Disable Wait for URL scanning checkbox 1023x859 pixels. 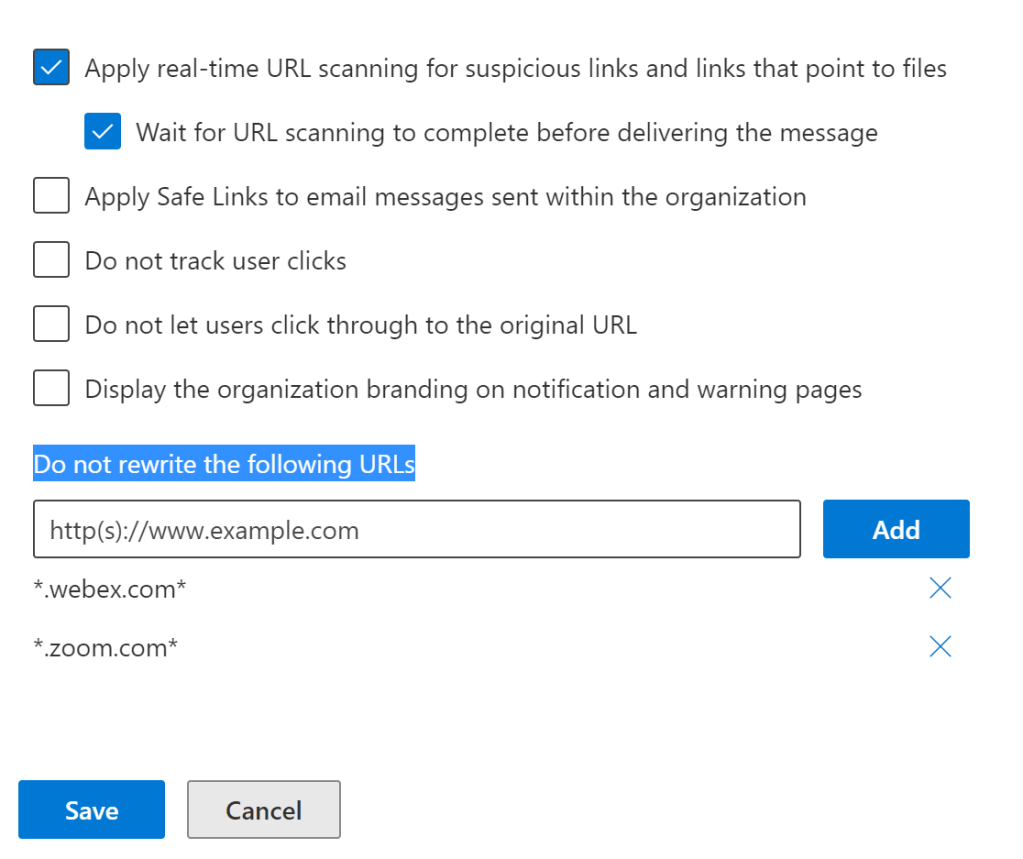103,132
